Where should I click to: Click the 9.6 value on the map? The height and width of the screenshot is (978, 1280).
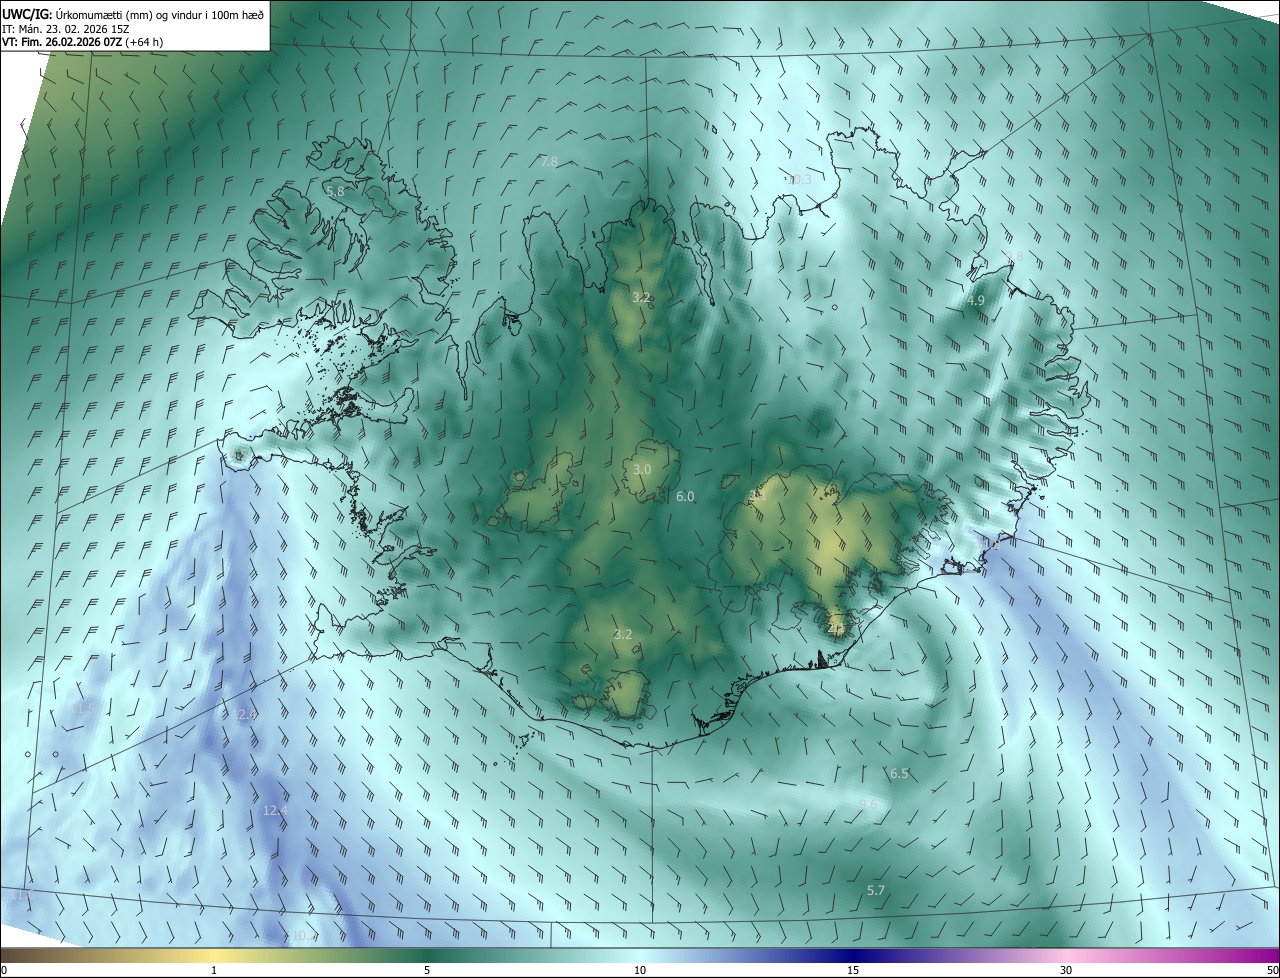pyautogui.click(x=868, y=804)
